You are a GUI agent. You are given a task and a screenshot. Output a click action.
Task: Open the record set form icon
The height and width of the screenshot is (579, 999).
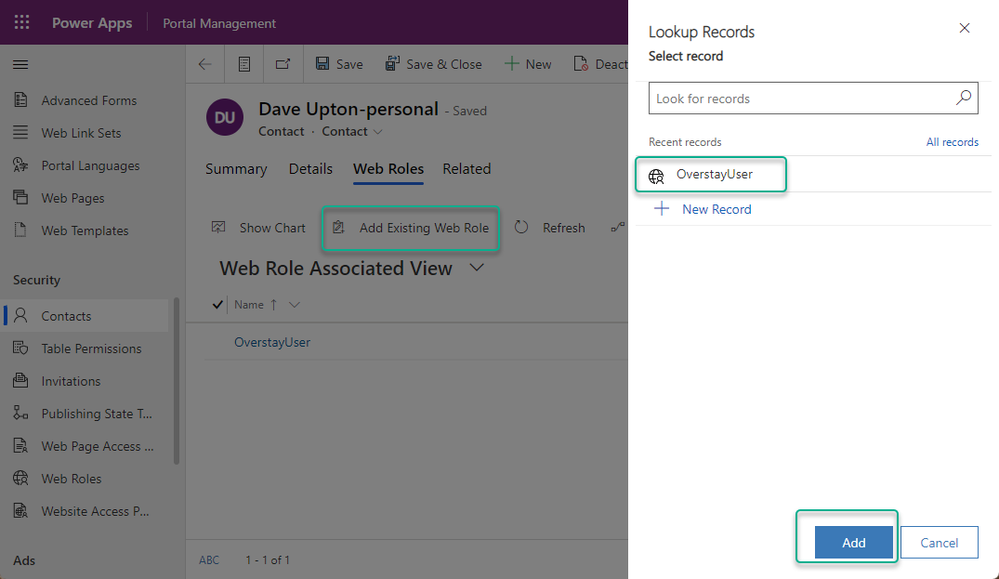click(x=244, y=64)
